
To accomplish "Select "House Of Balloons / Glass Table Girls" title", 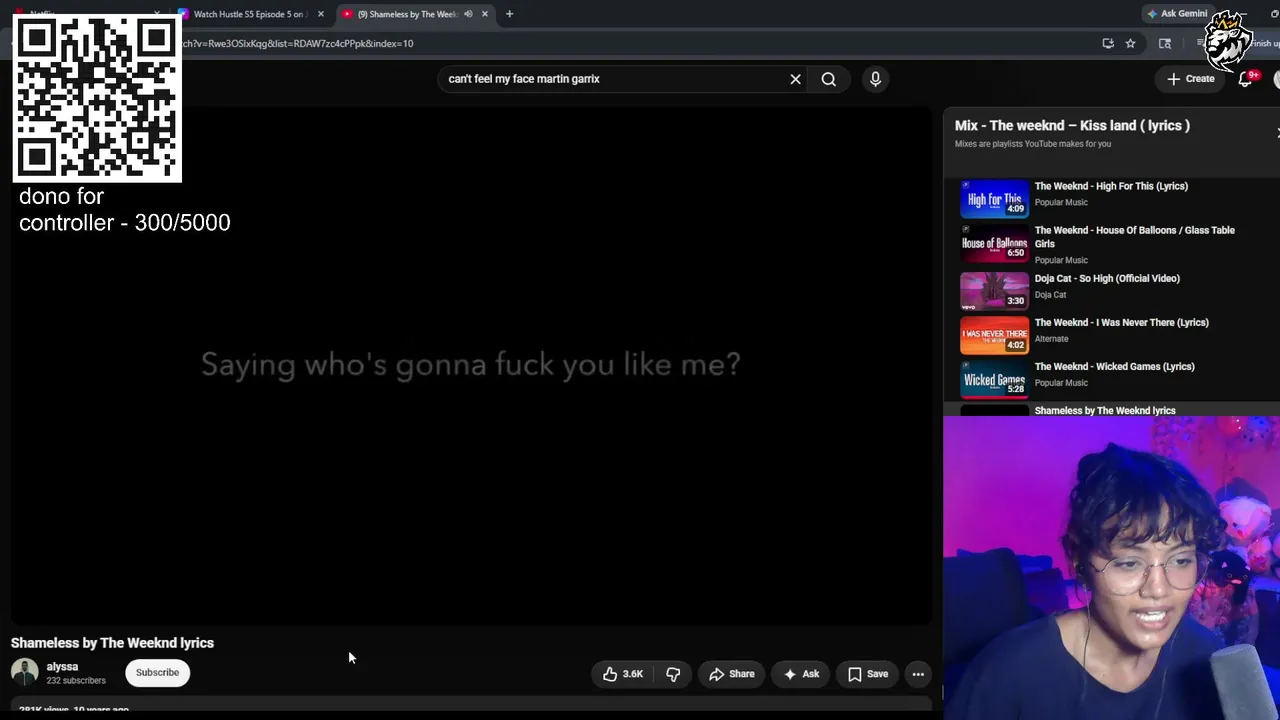I will 1134,236.
